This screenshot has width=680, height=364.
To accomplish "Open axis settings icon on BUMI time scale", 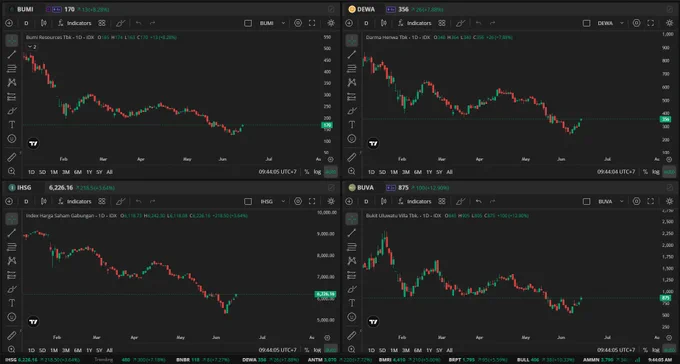I will [330, 159].
